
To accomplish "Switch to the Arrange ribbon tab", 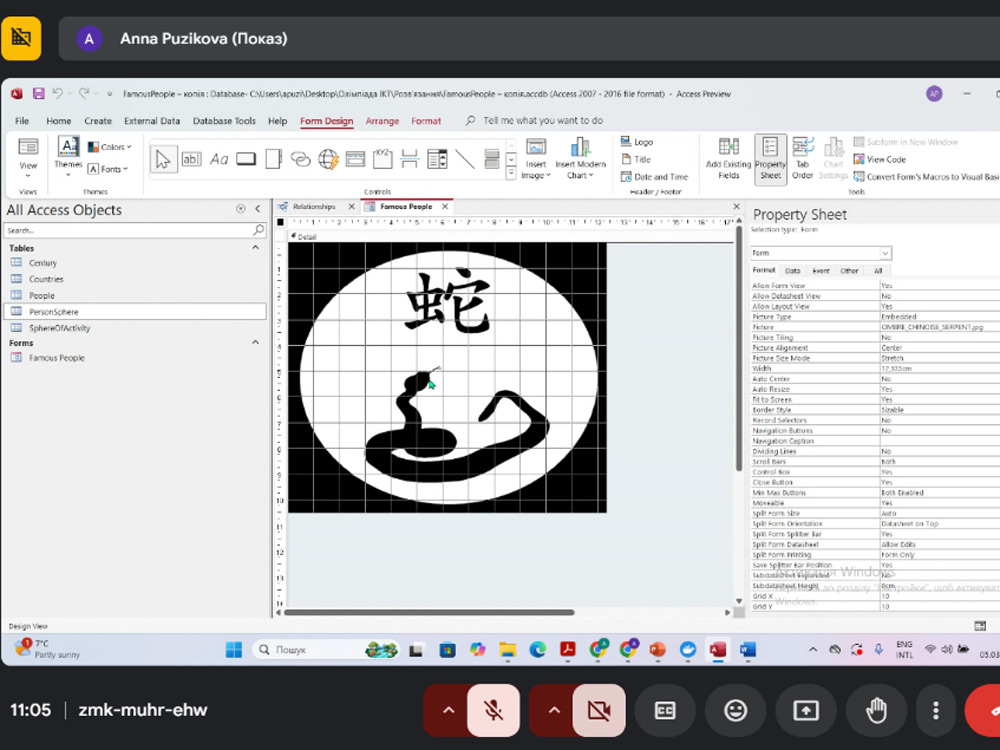I will (x=382, y=121).
